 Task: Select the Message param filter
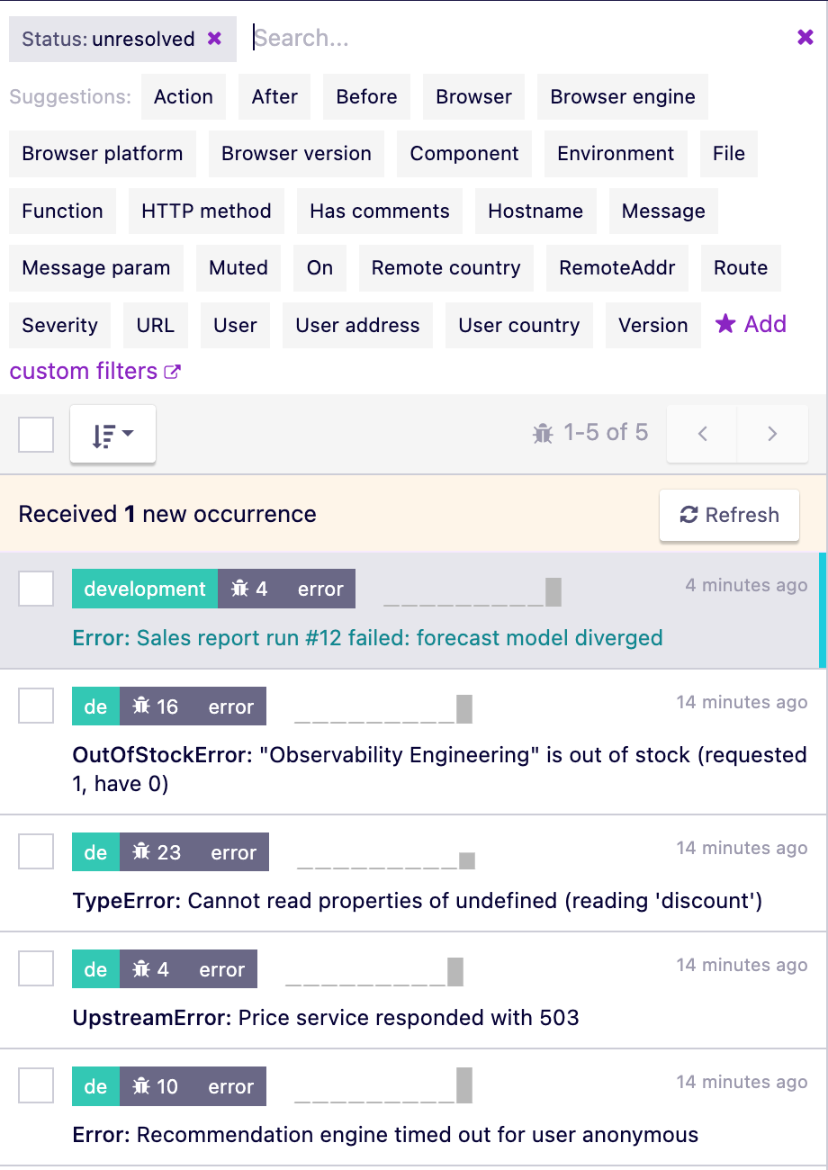coord(96,268)
